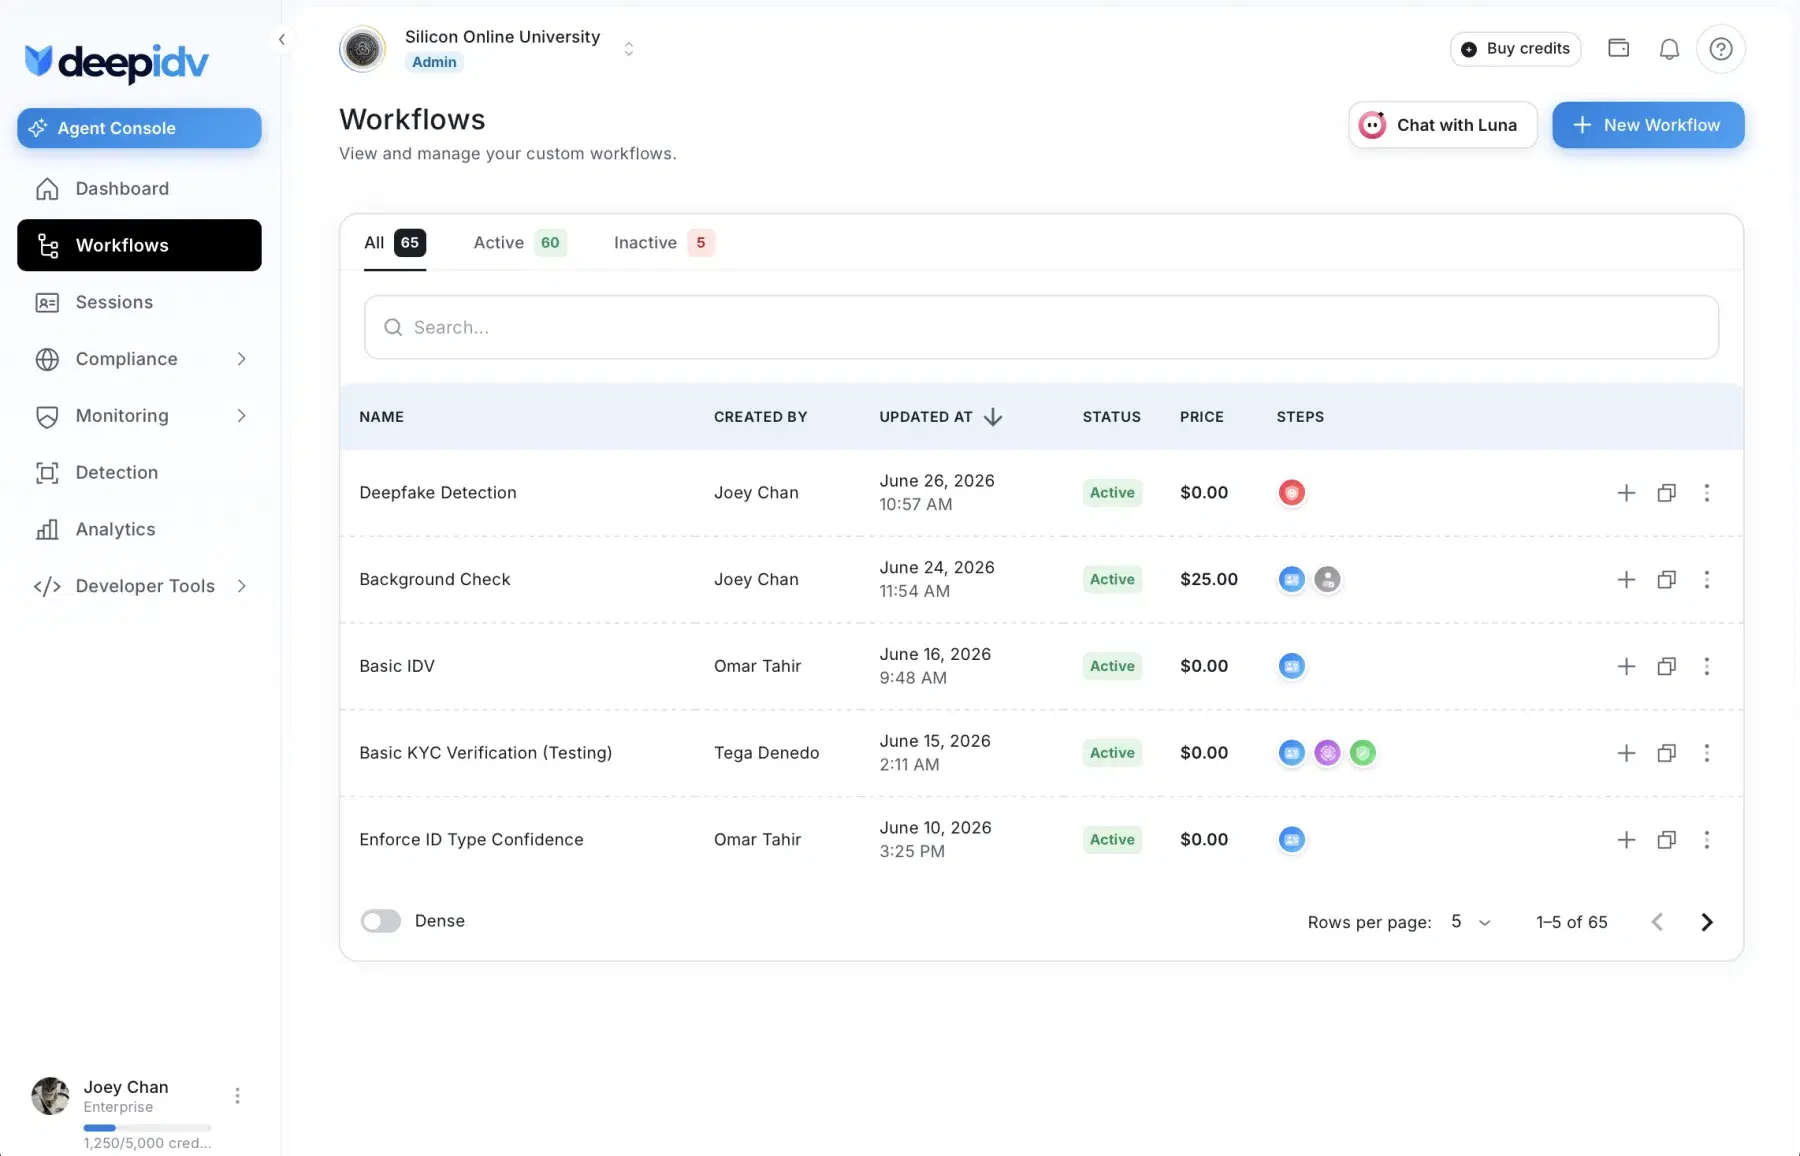
Task: Switch to the Inactive tab
Action: point(664,243)
